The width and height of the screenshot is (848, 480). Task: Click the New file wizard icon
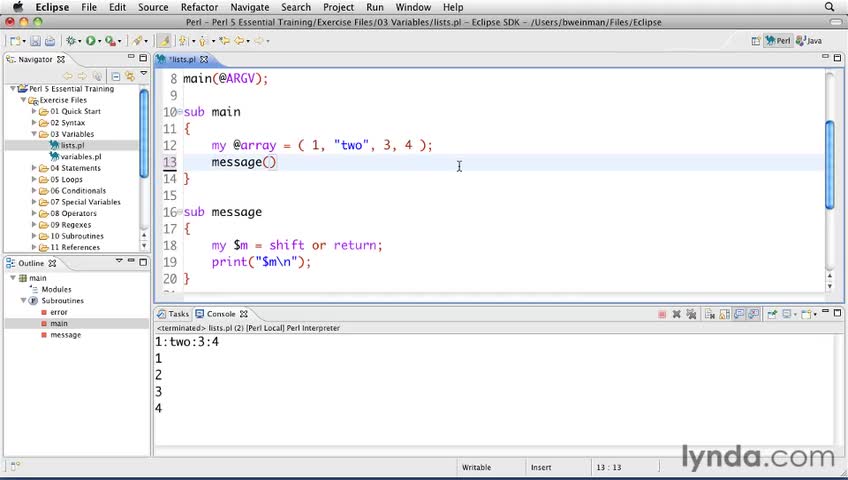point(15,41)
